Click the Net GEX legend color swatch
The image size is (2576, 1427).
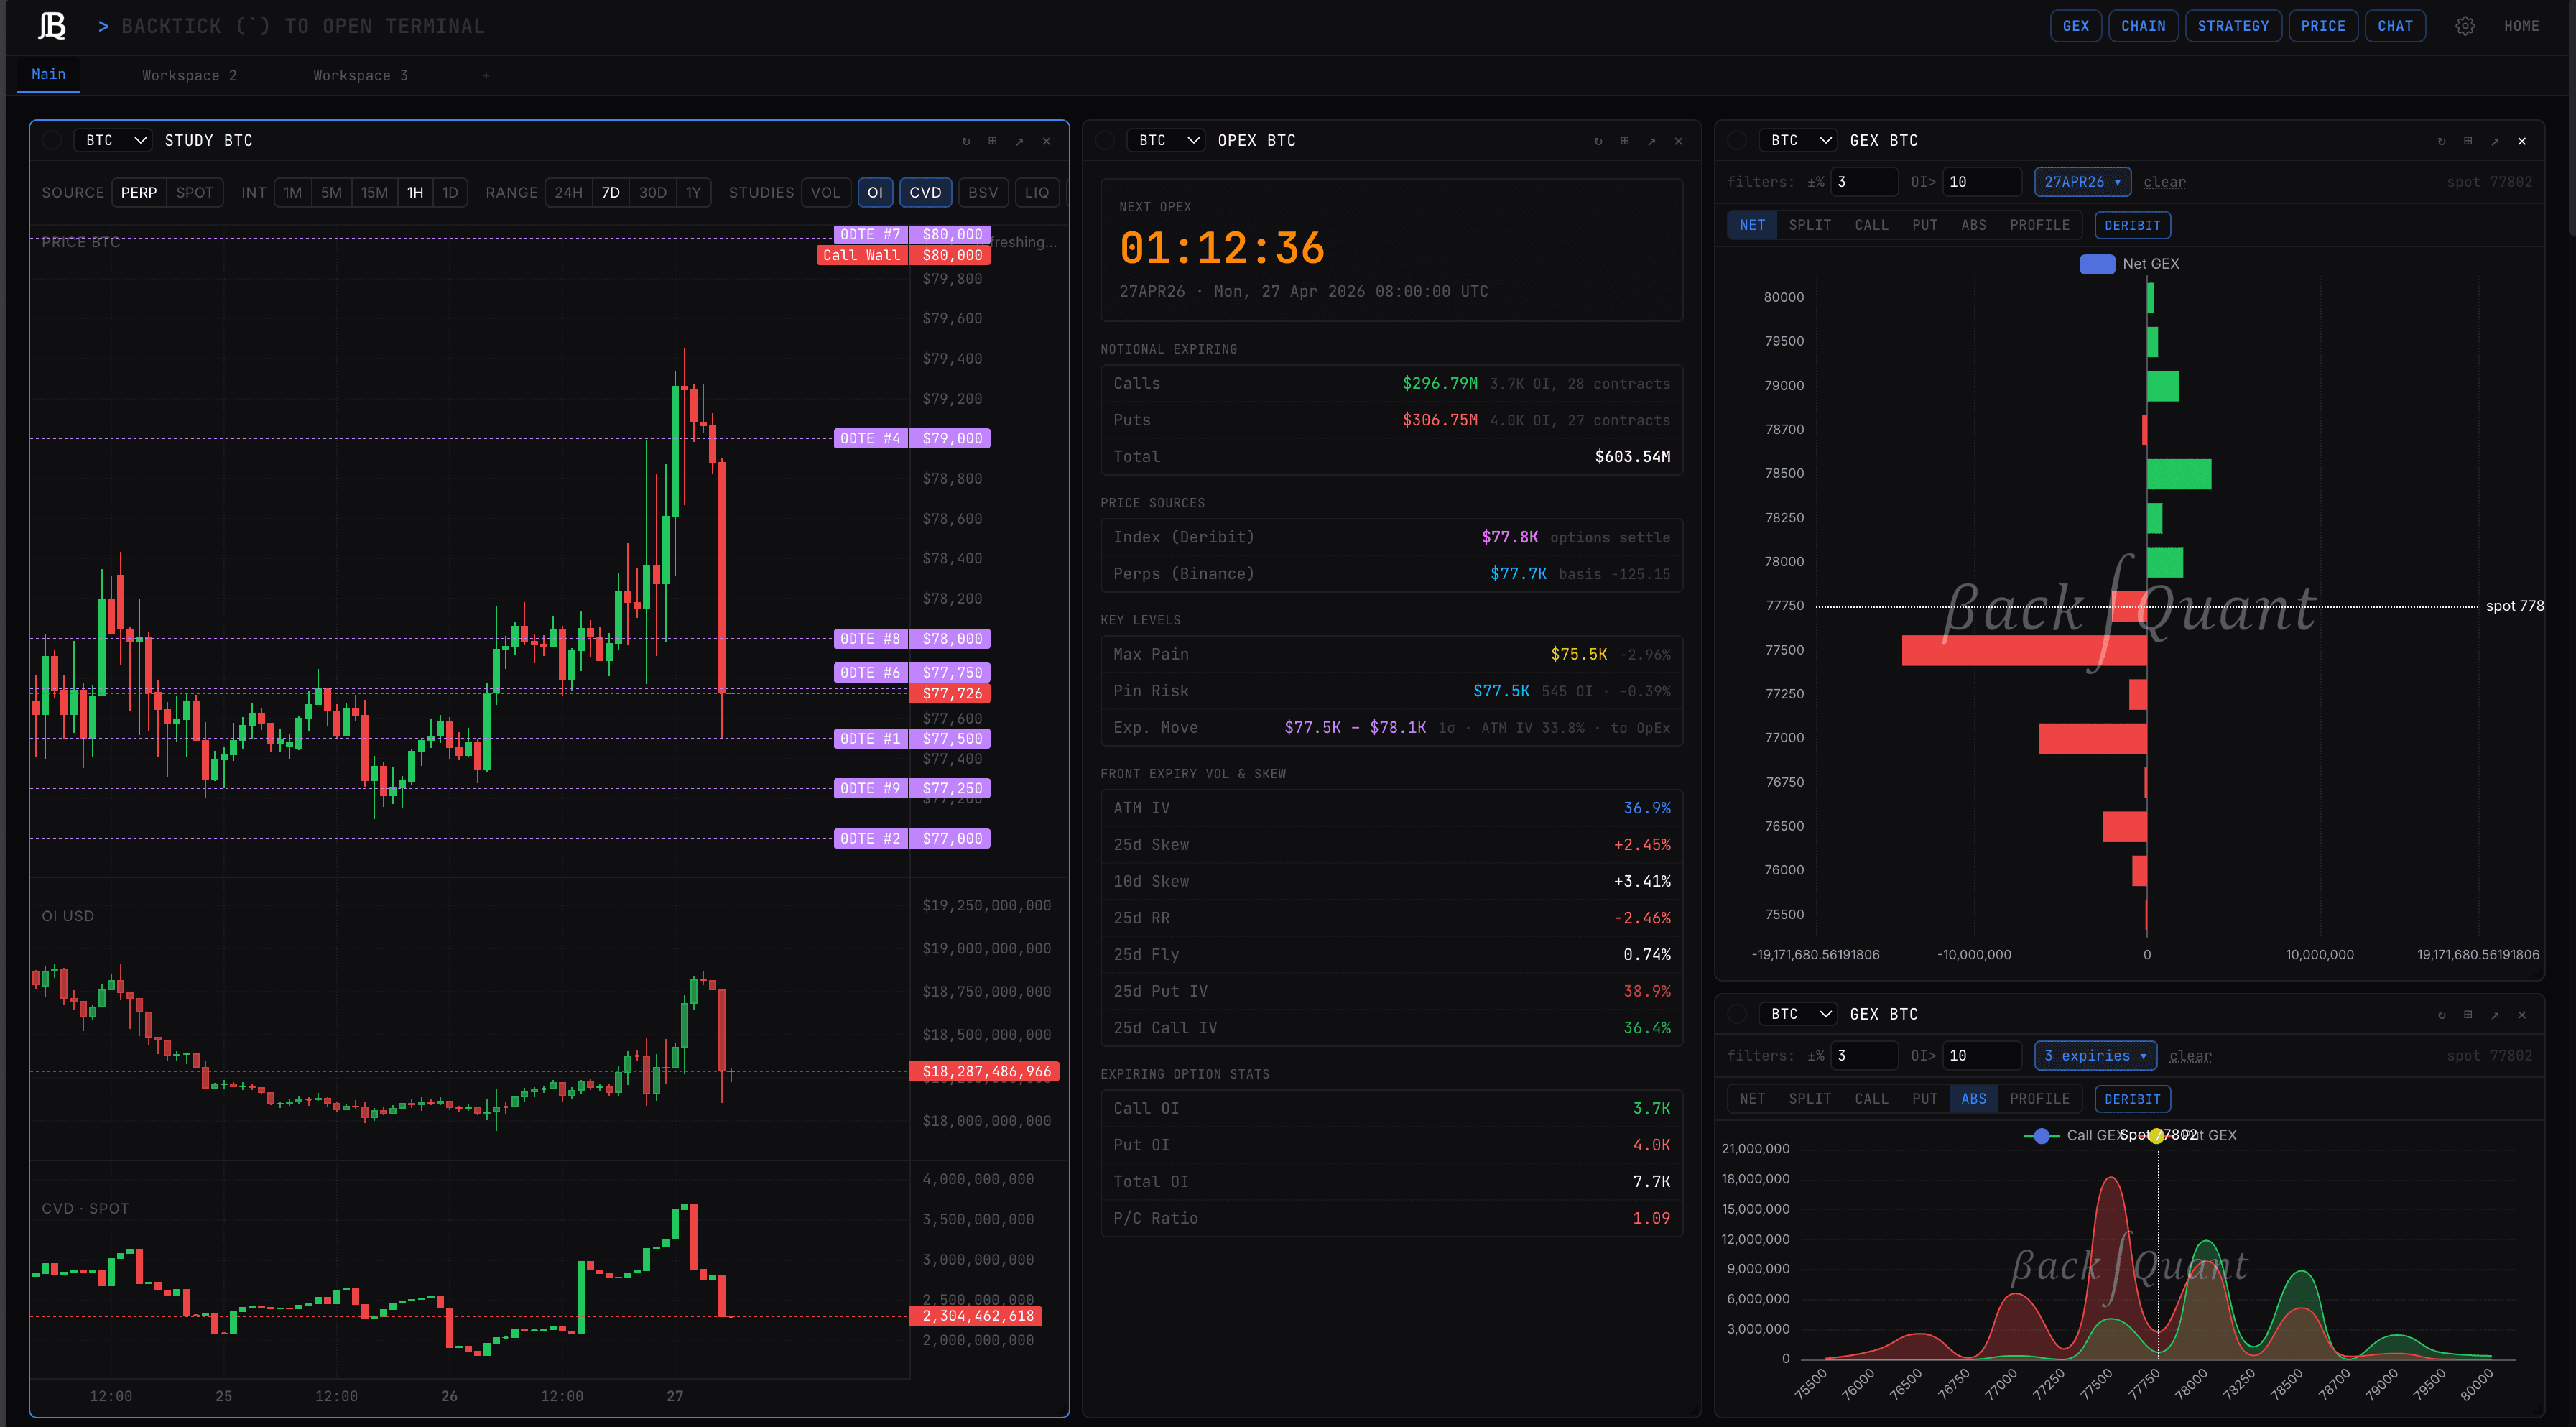point(2097,264)
